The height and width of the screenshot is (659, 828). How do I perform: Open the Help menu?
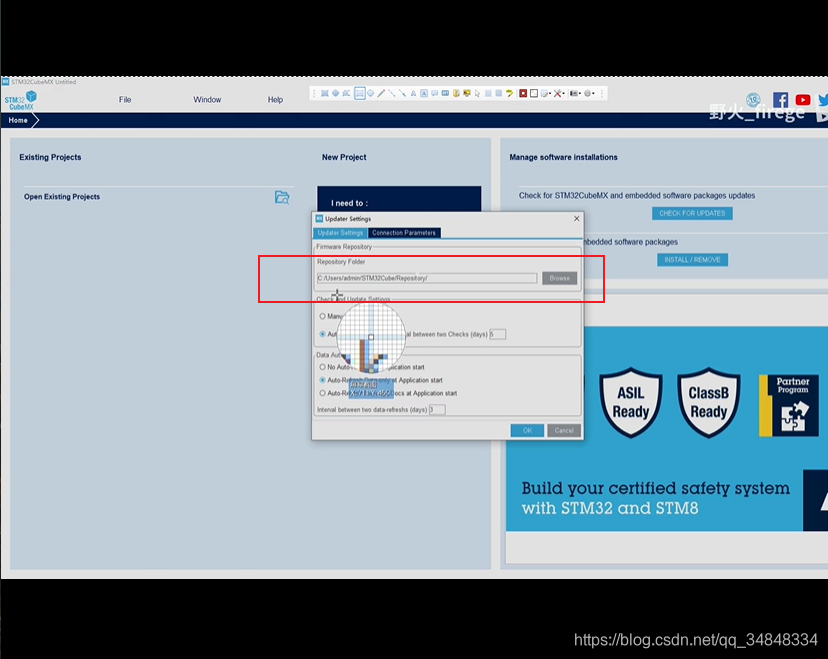pos(275,100)
